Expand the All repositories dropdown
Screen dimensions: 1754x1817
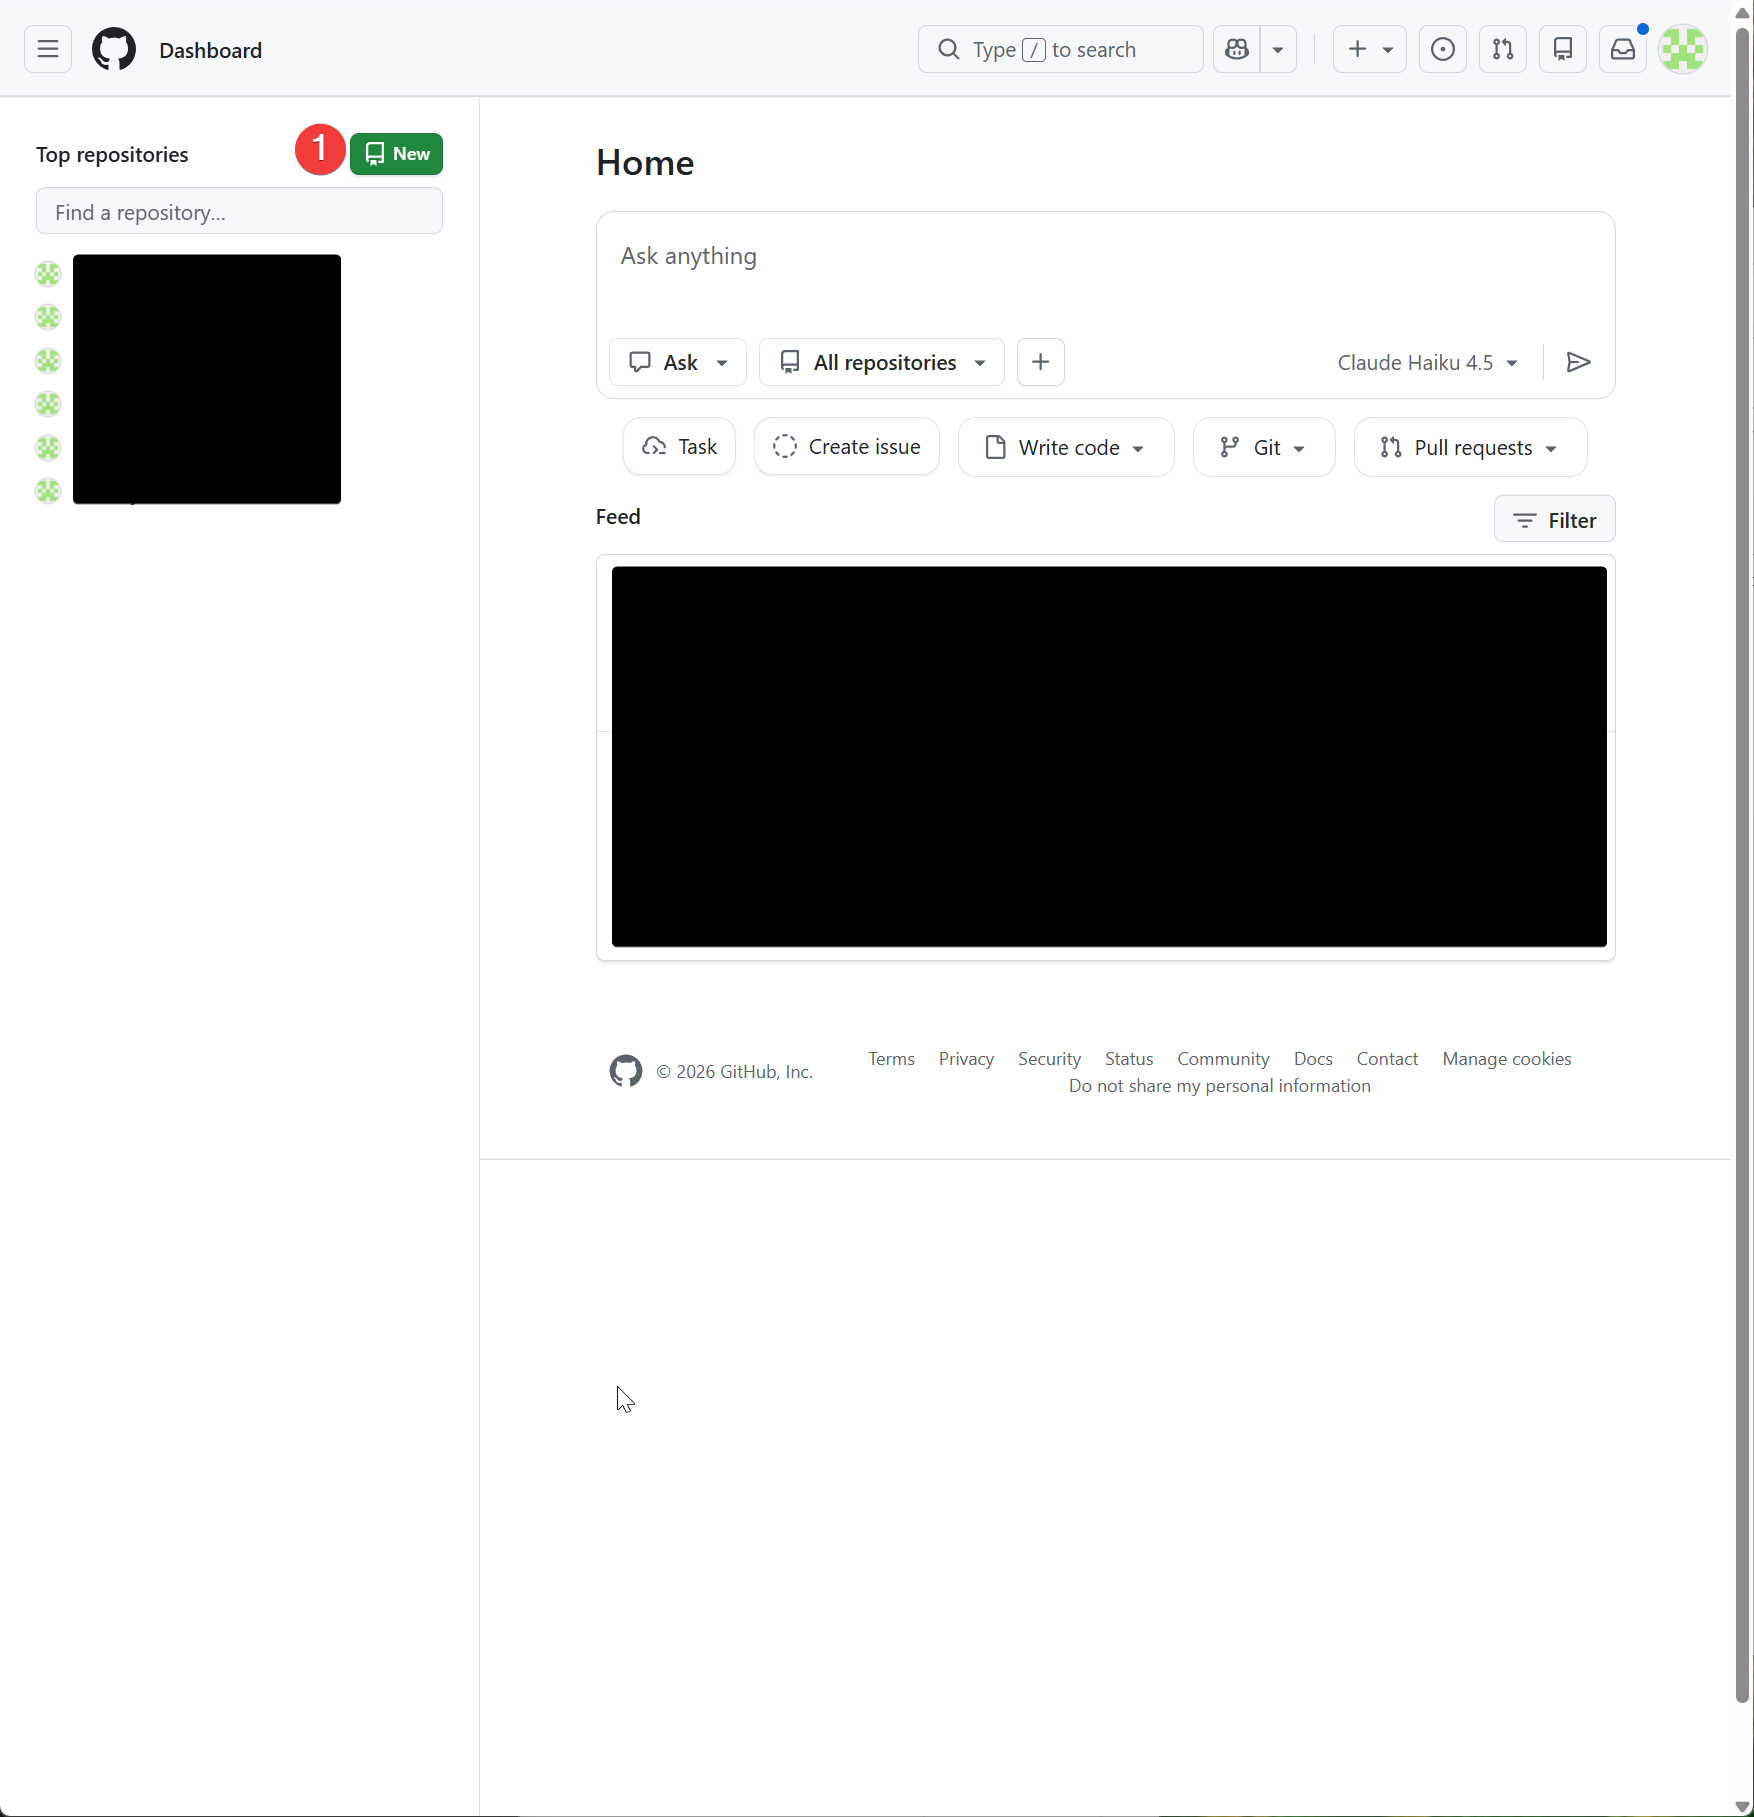click(x=881, y=362)
